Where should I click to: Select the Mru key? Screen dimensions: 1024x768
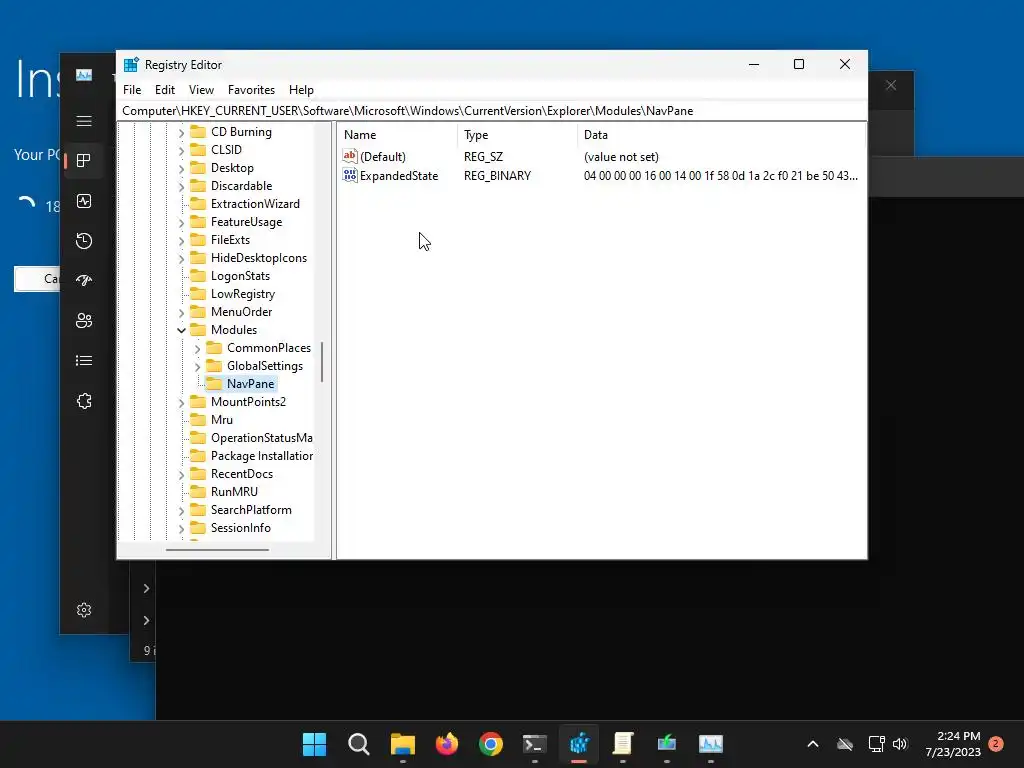(221, 420)
